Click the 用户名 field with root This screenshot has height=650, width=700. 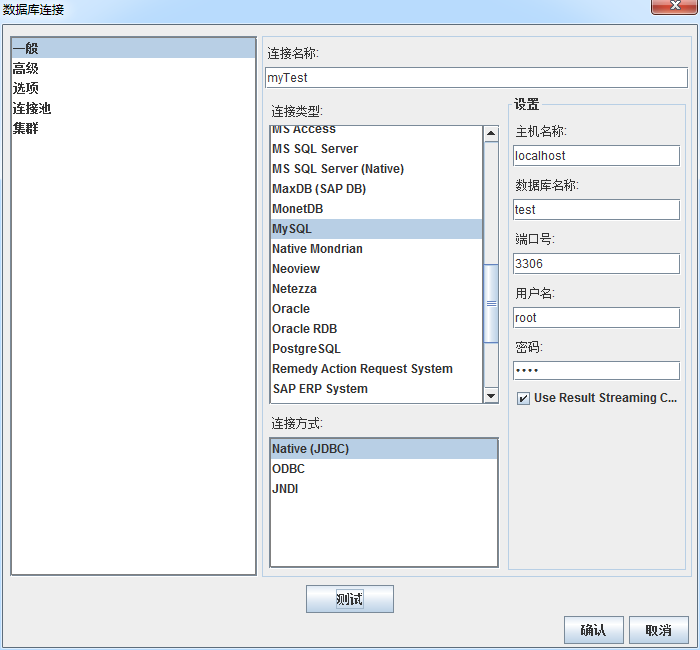(596, 318)
